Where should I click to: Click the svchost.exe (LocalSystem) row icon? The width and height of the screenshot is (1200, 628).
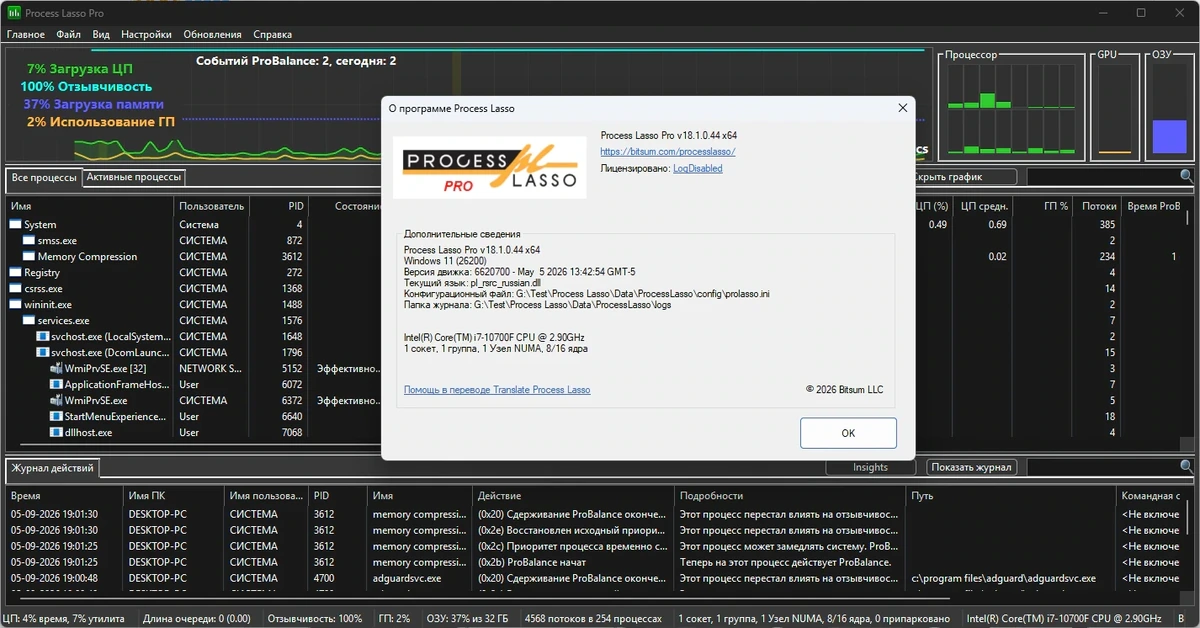click(x=43, y=337)
